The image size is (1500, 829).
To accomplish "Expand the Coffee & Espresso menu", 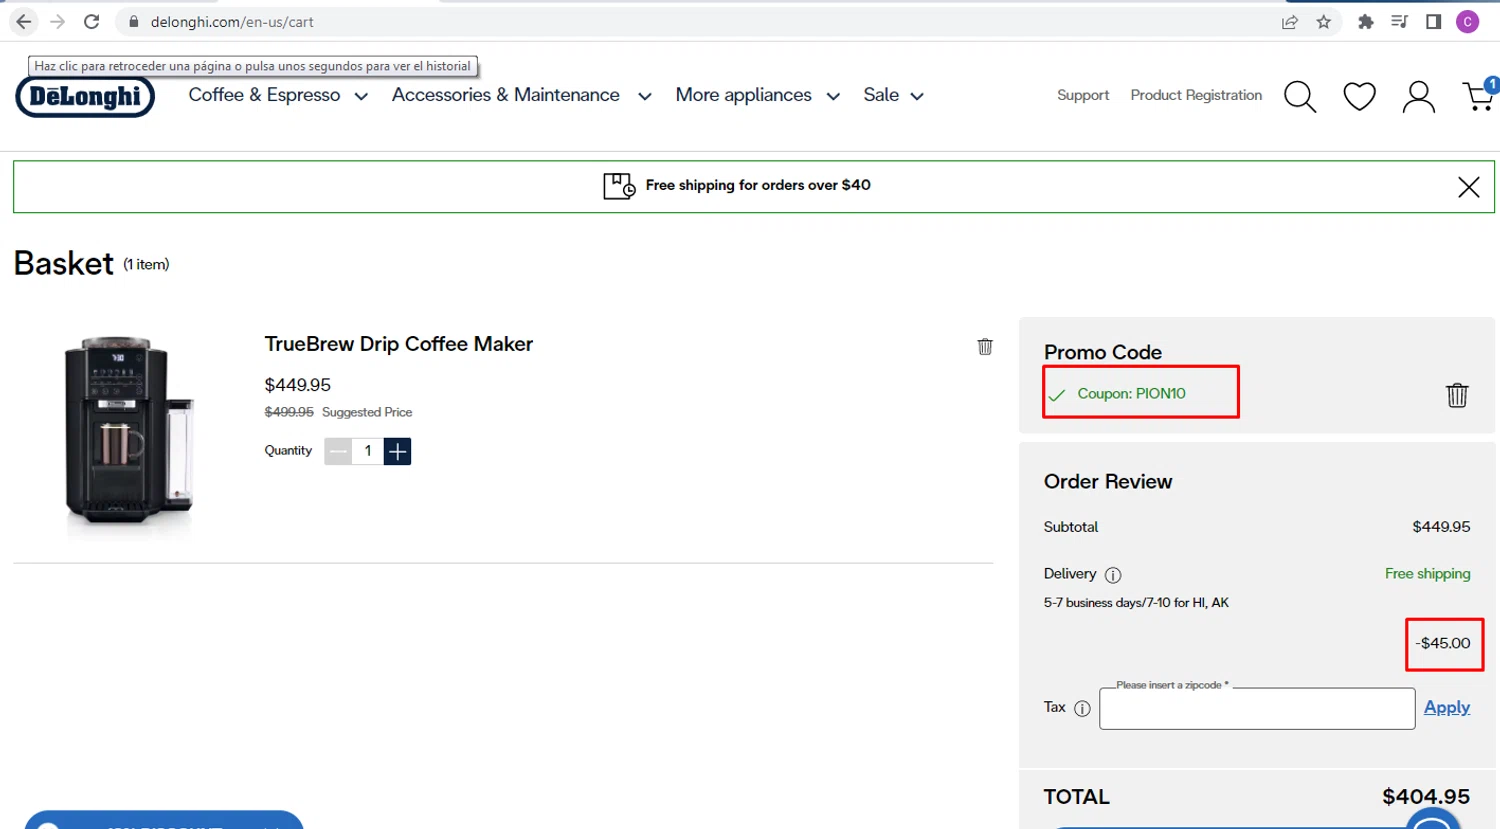I will (x=278, y=95).
